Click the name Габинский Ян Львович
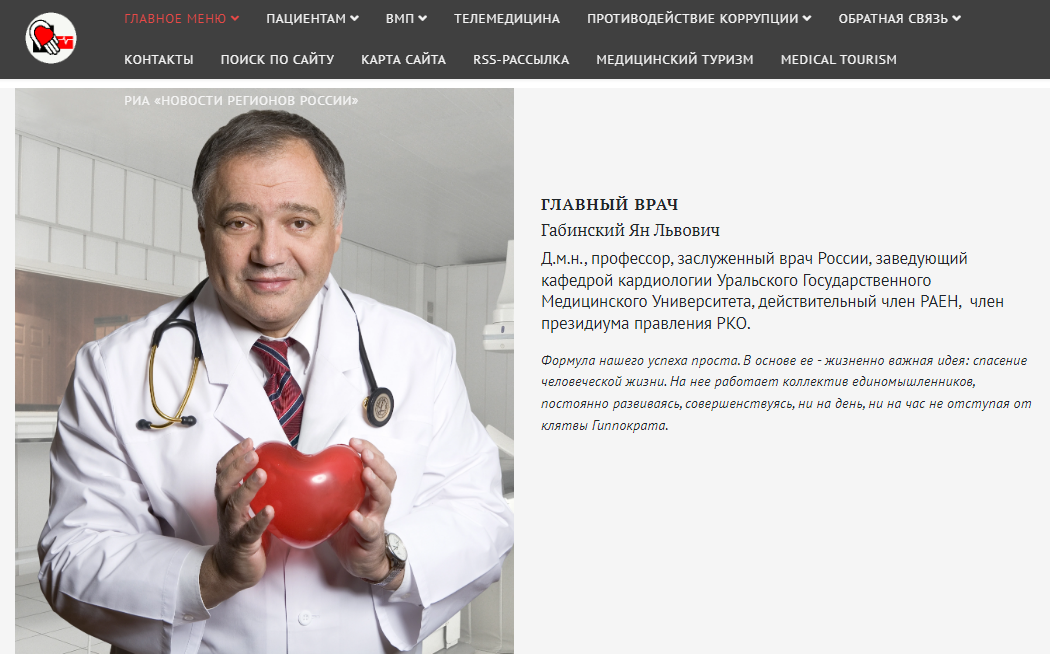1050x662 pixels. [x=630, y=230]
